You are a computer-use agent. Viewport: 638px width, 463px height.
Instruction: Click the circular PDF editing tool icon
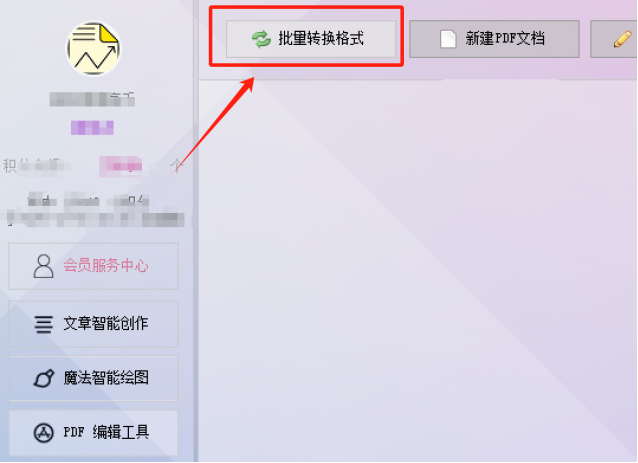[x=44, y=433]
